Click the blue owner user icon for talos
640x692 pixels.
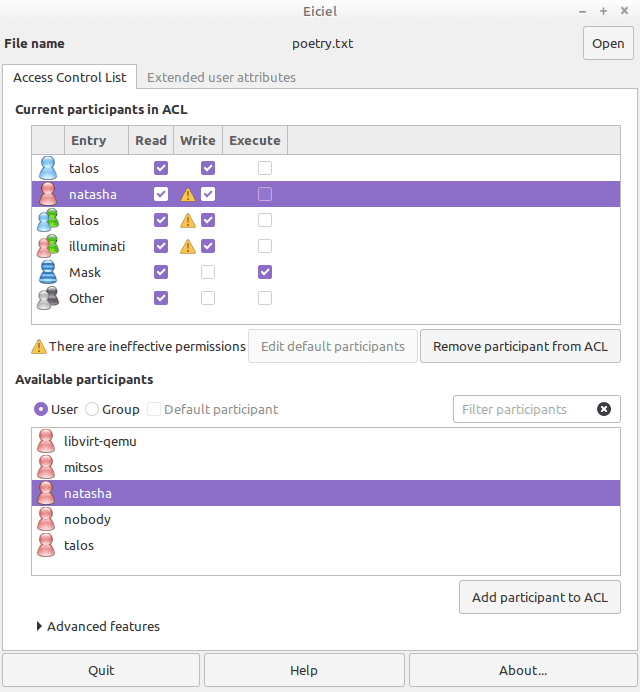coord(48,168)
